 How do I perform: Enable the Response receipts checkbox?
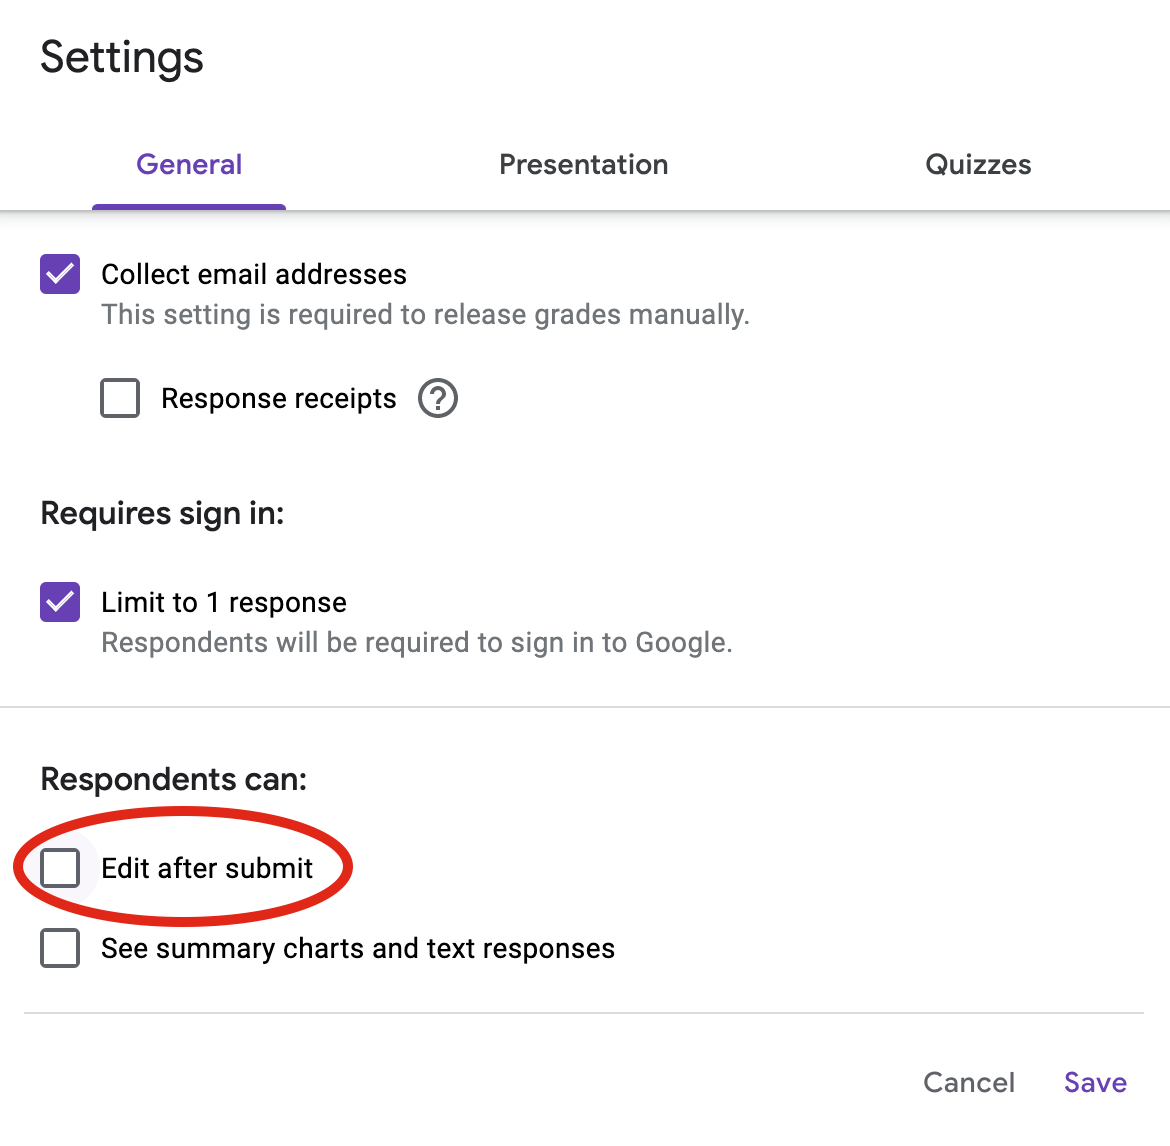pyautogui.click(x=120, y=398)
